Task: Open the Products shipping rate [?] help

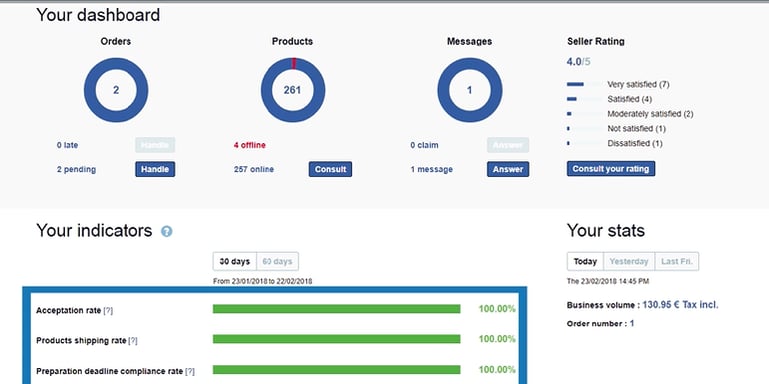Action: coord(132,341)
